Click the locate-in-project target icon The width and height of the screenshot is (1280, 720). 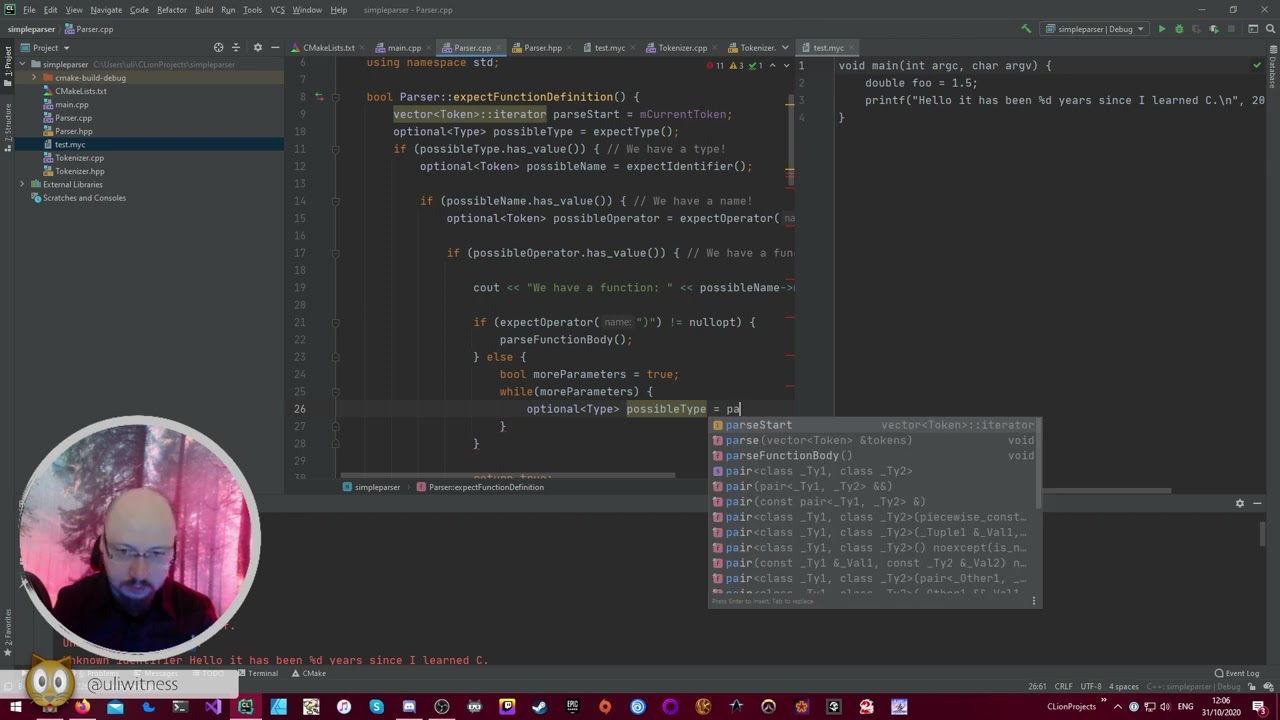pos(218,47)
